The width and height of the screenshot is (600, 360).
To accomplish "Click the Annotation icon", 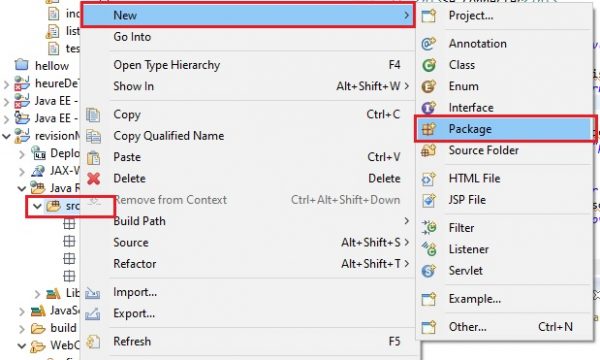I will pyautogui.click(x=429, y=44).
